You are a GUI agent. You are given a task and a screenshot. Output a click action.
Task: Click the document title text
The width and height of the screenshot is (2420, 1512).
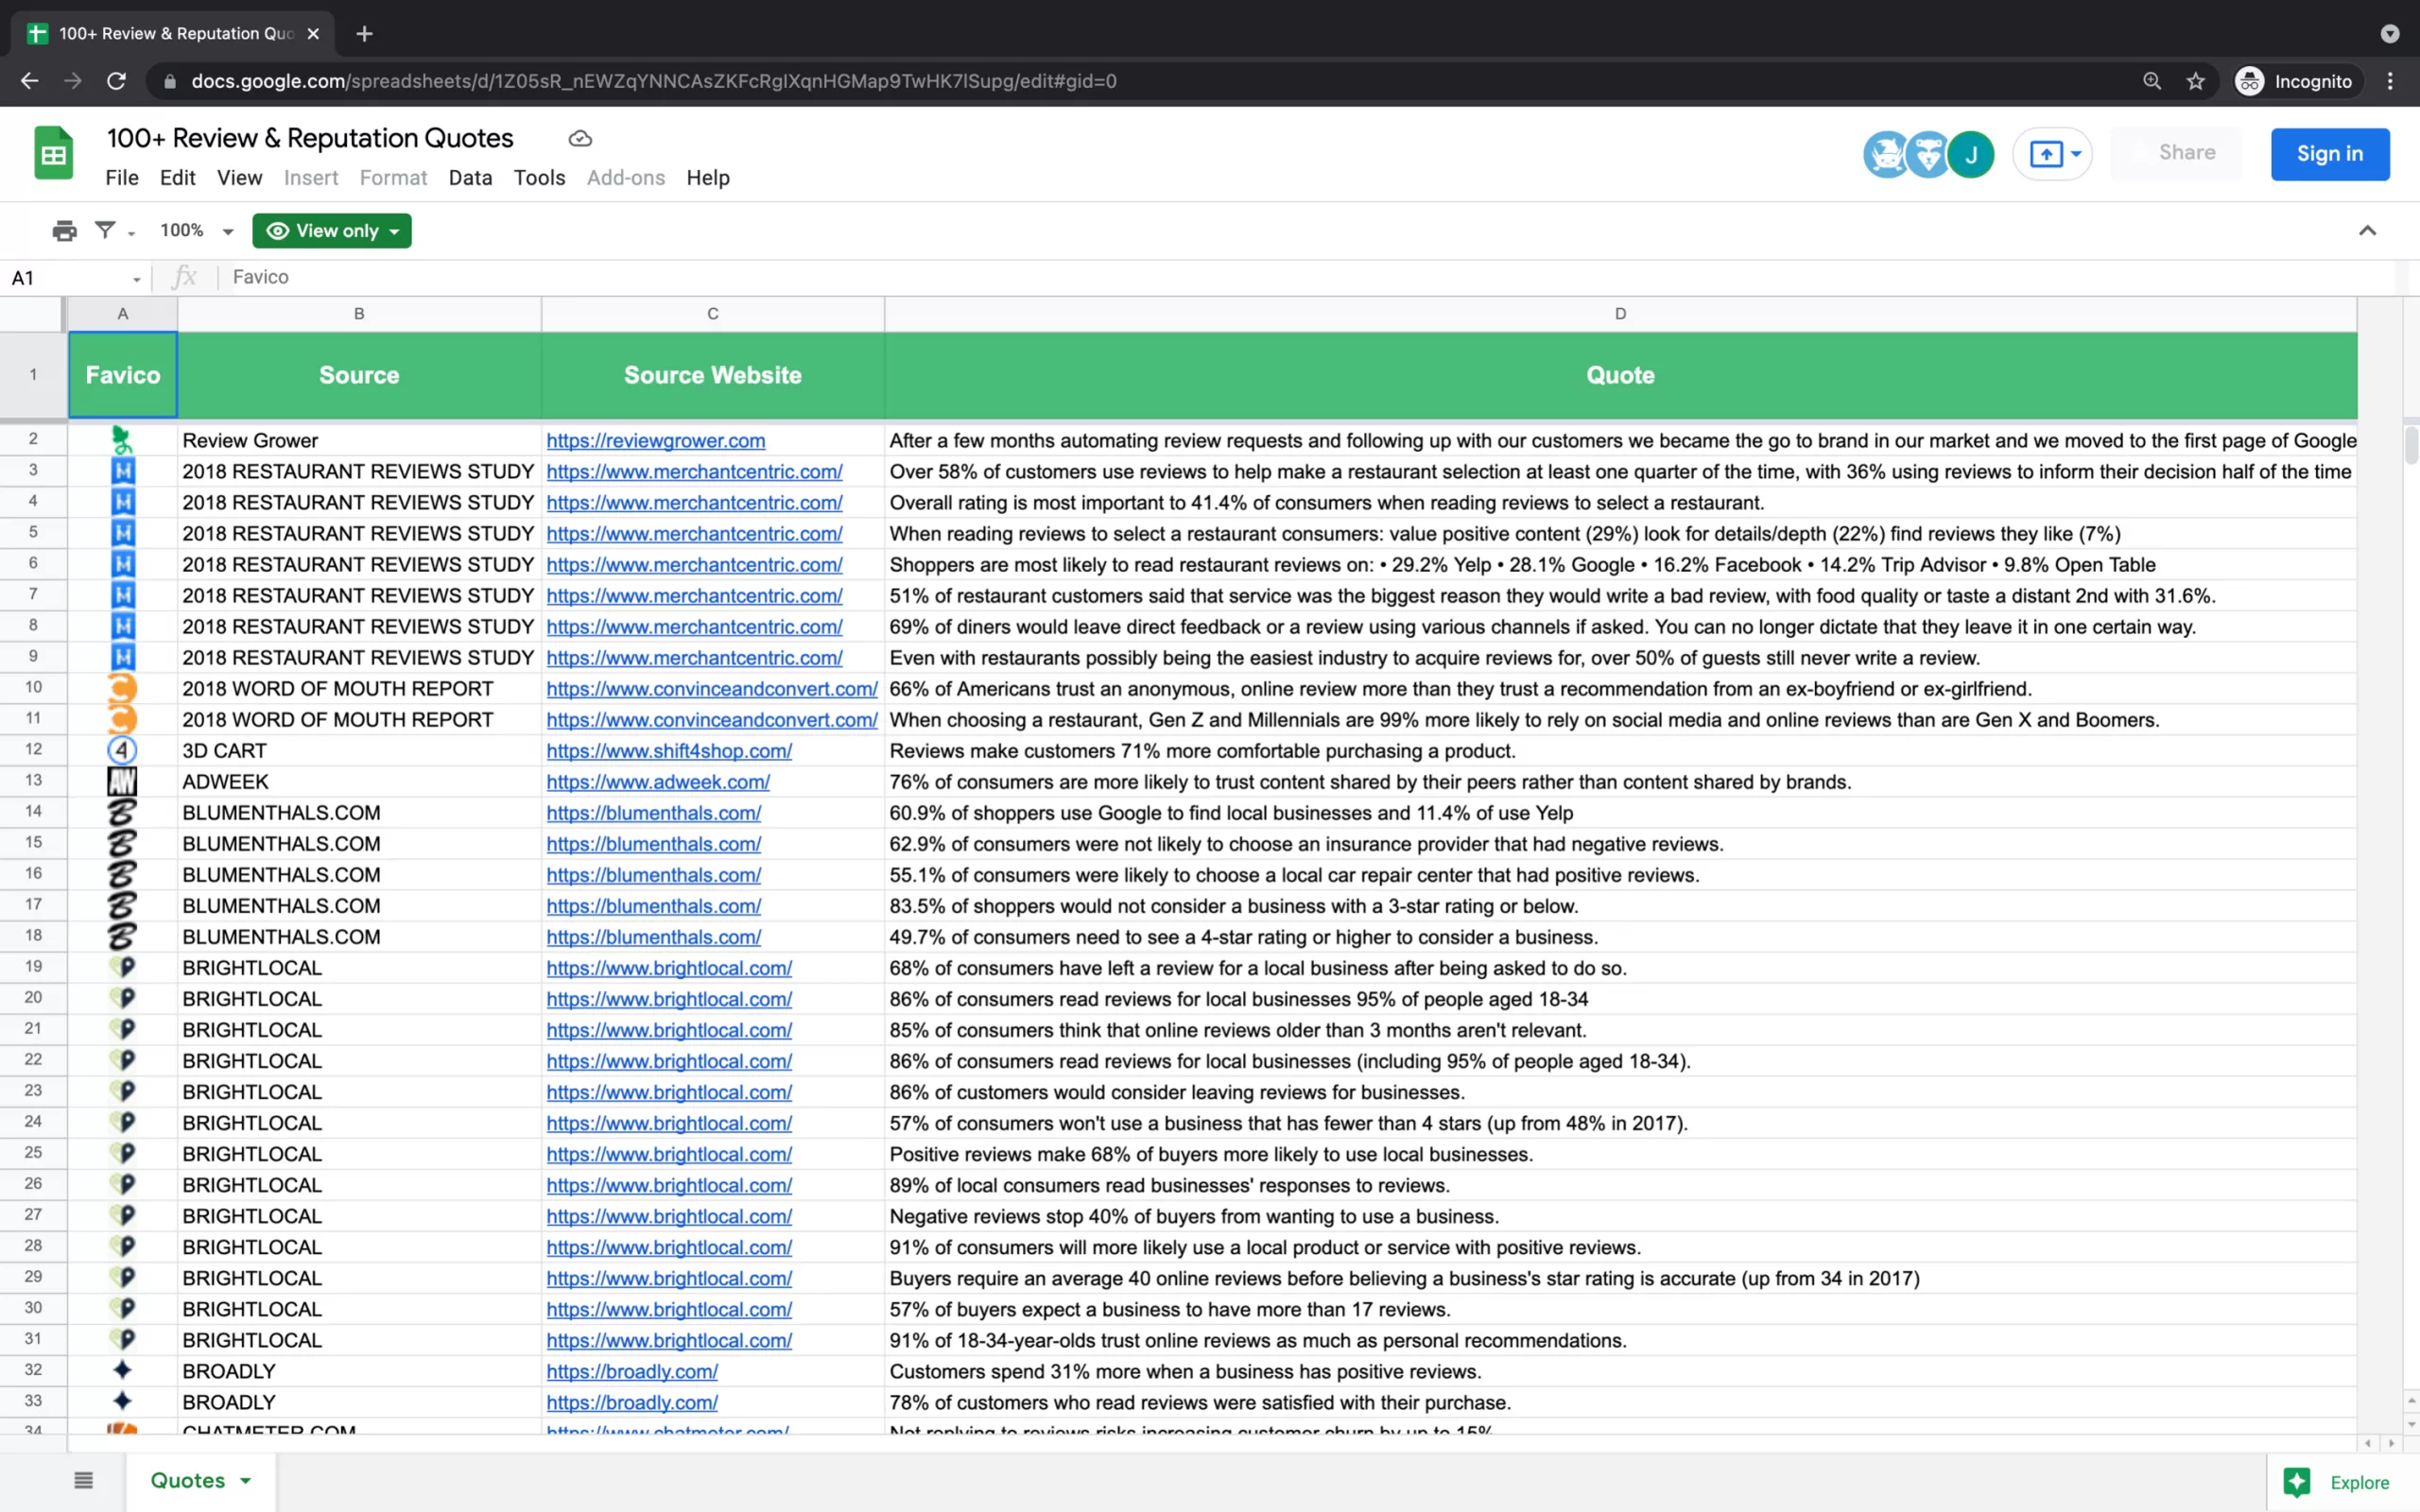[x=310, y=138]
